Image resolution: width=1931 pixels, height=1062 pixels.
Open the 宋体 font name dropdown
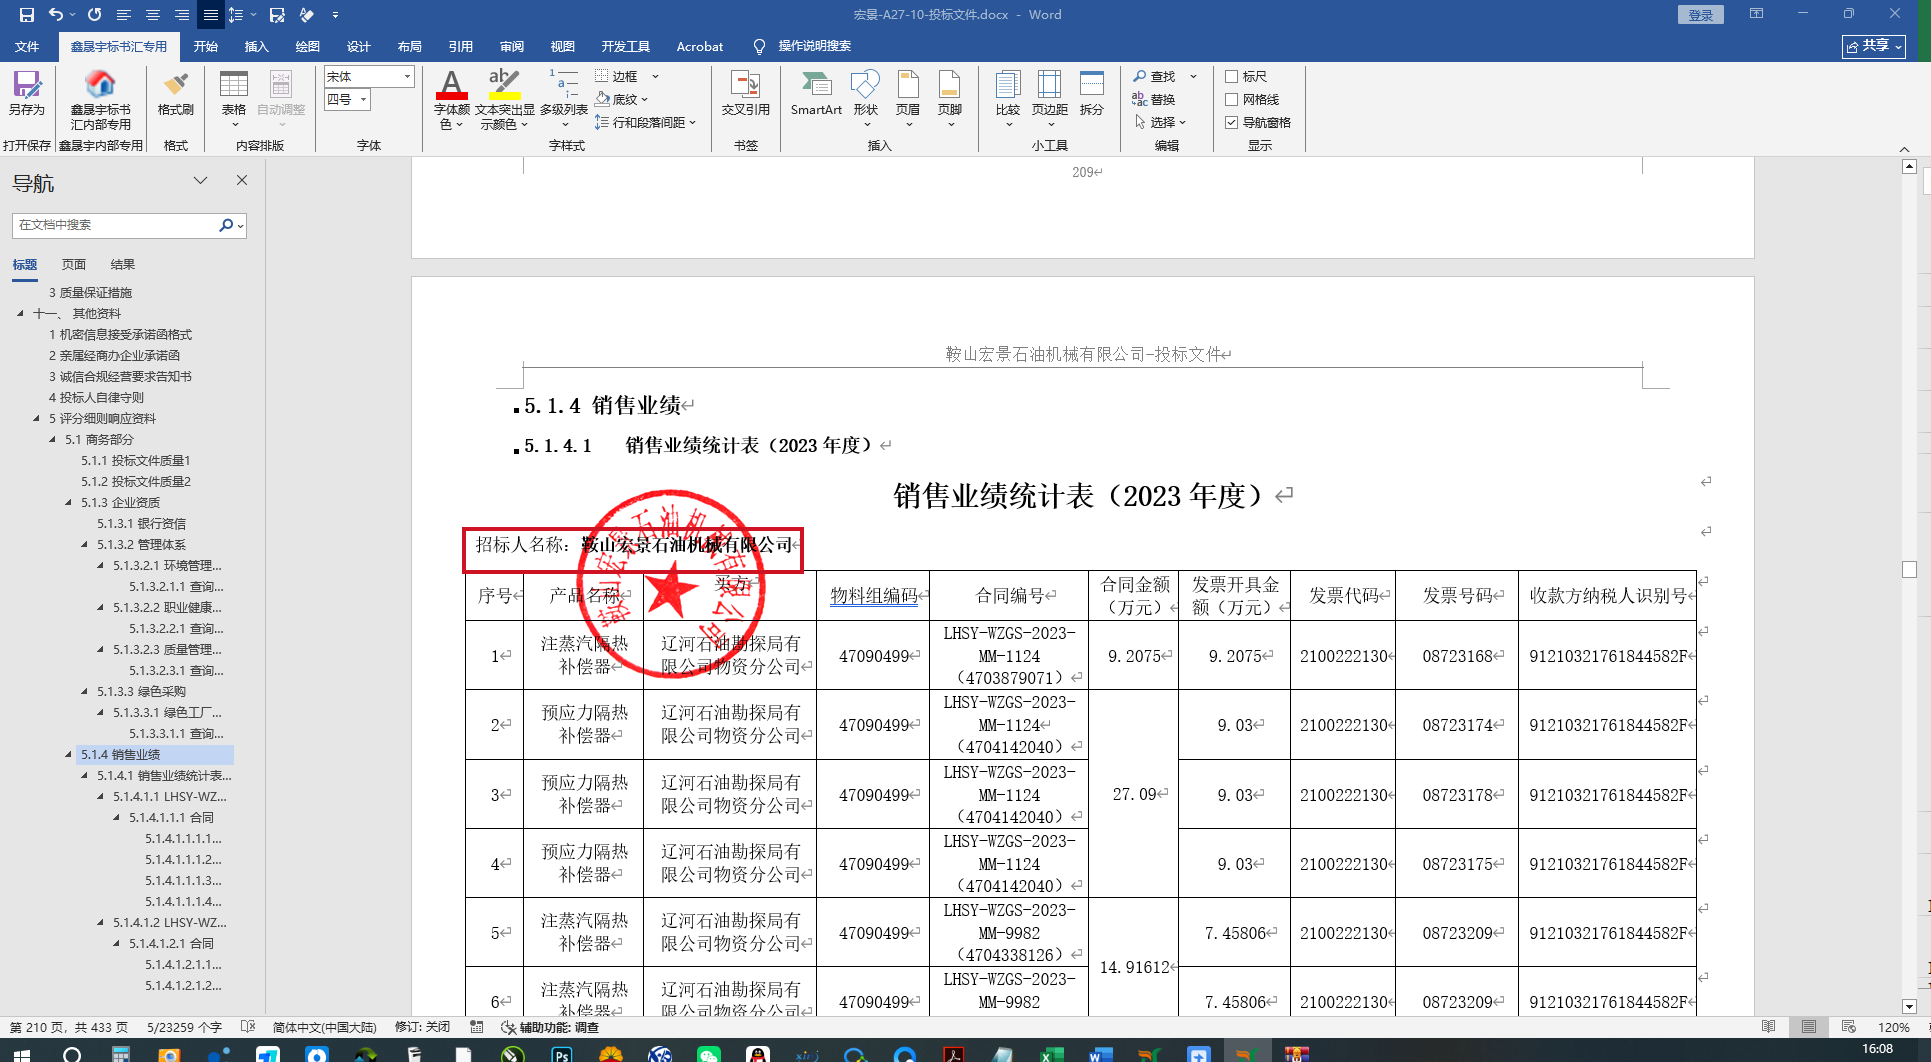click(x=407, y=77)
